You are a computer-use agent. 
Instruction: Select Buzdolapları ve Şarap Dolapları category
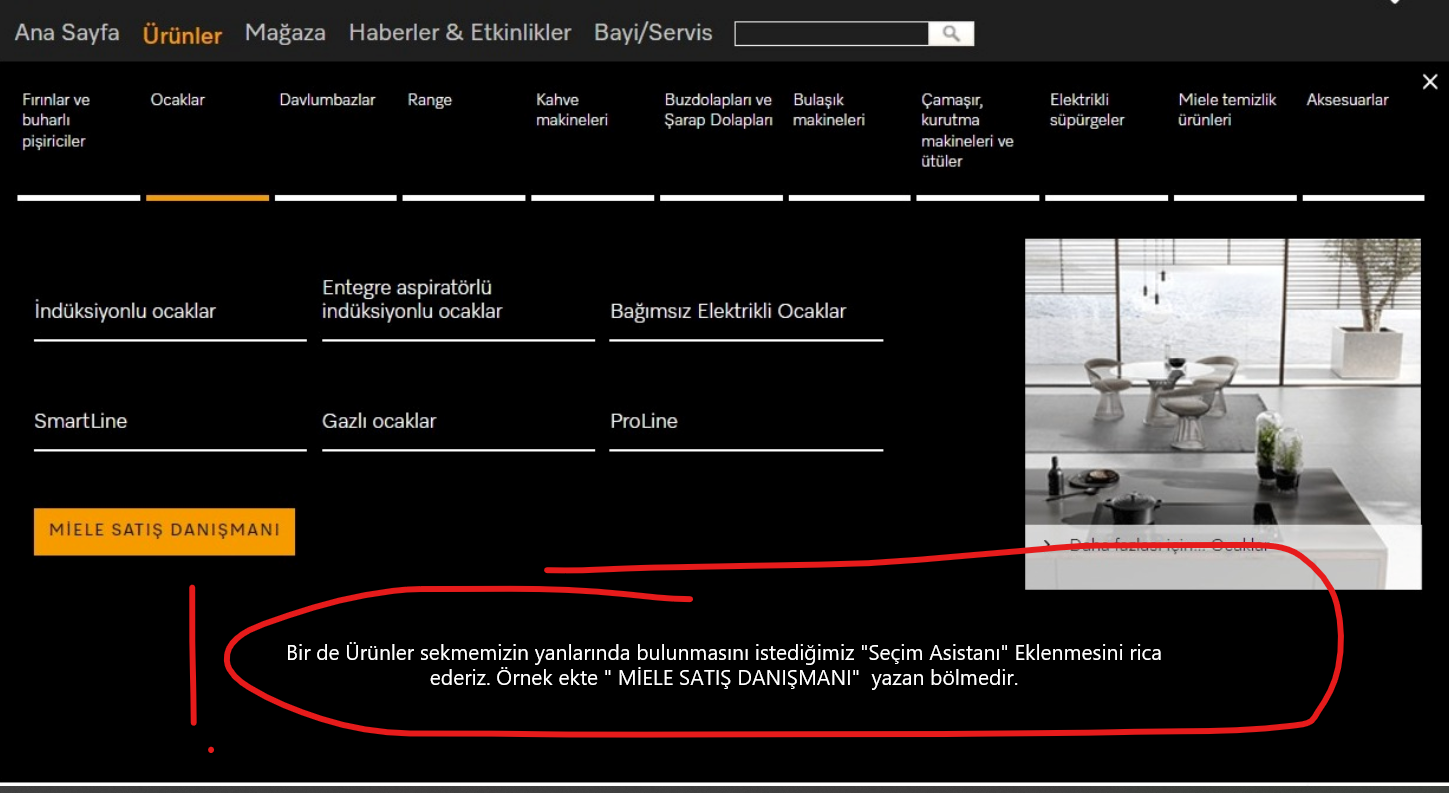[x=720, y=110]
